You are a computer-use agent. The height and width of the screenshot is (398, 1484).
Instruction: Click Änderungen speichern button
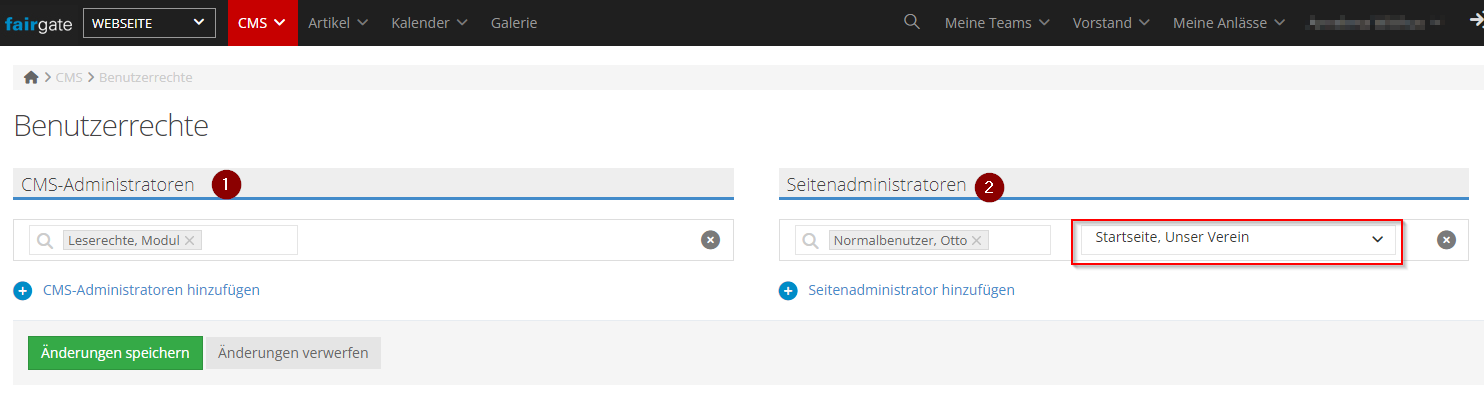(115, 353)
